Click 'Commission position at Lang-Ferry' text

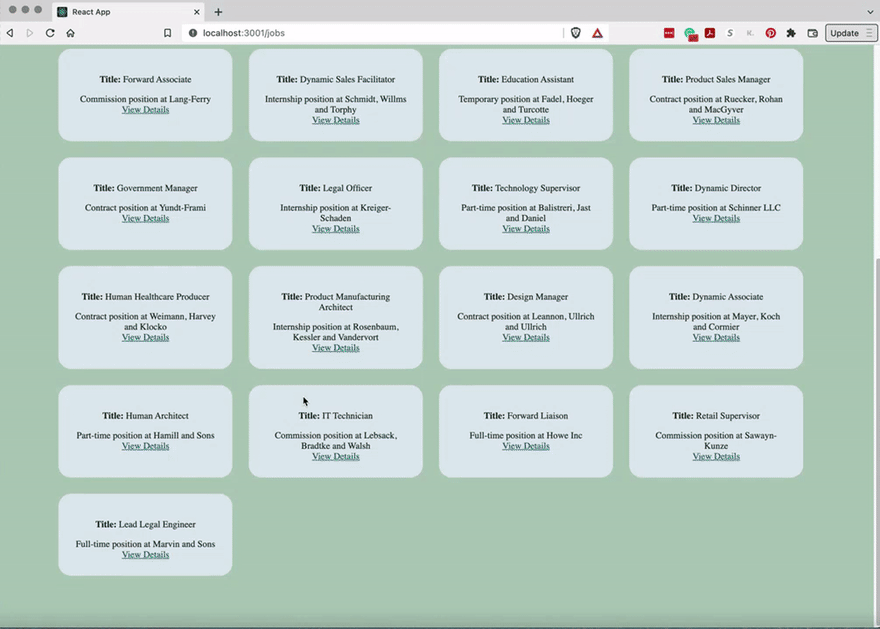click(145, 99)
